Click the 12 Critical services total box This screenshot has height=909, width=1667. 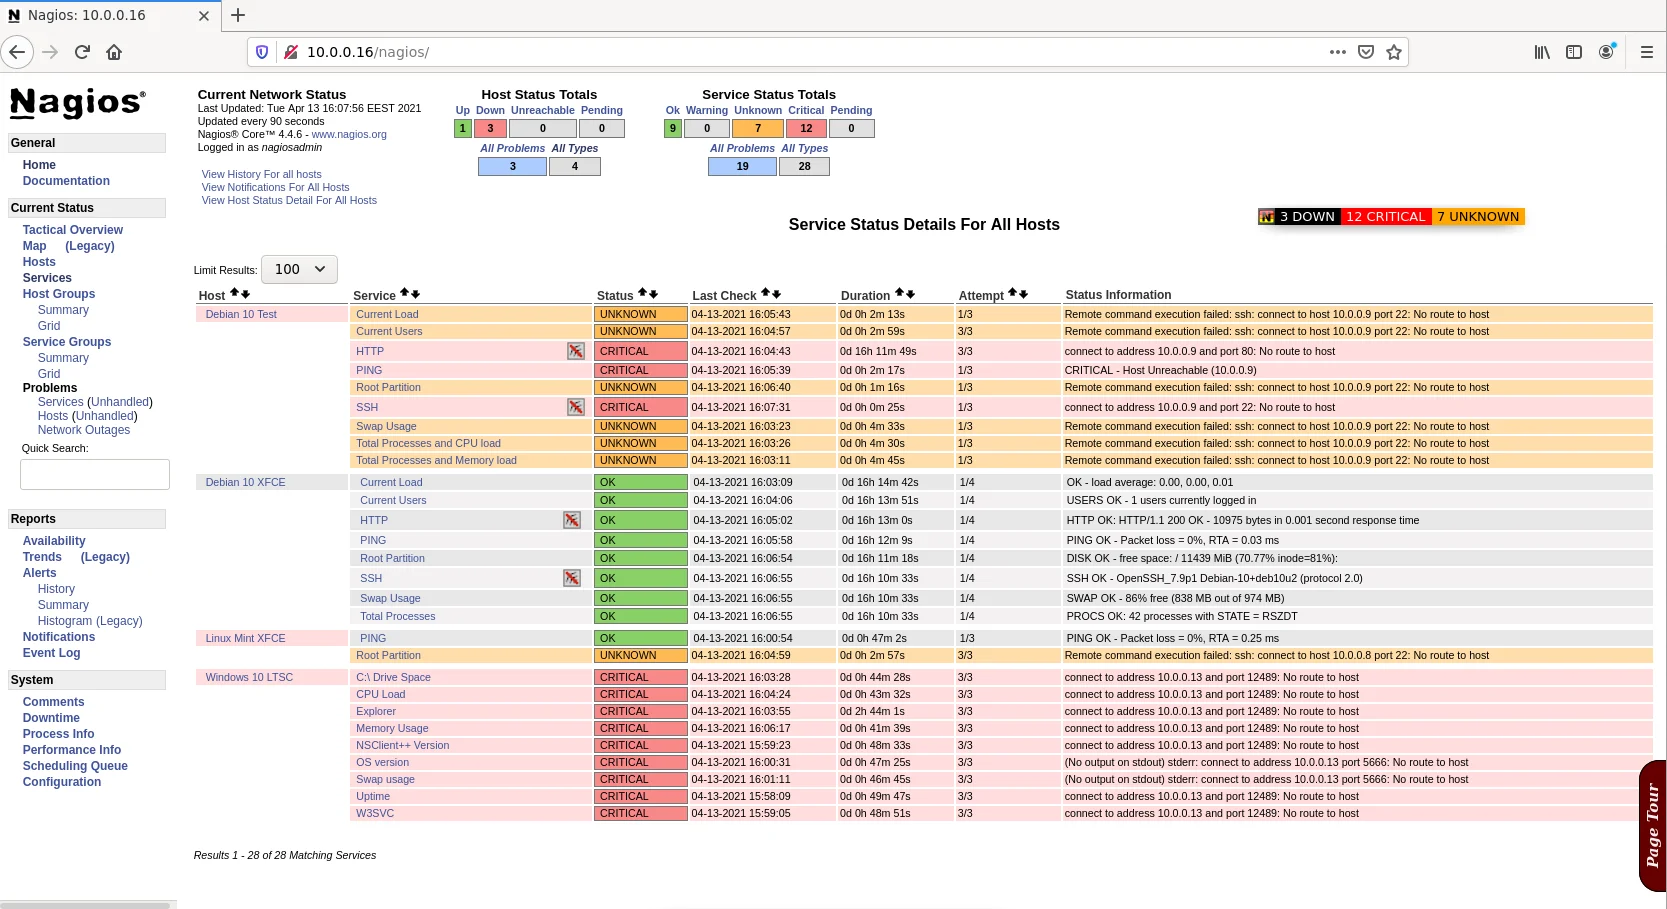(806, 128)
